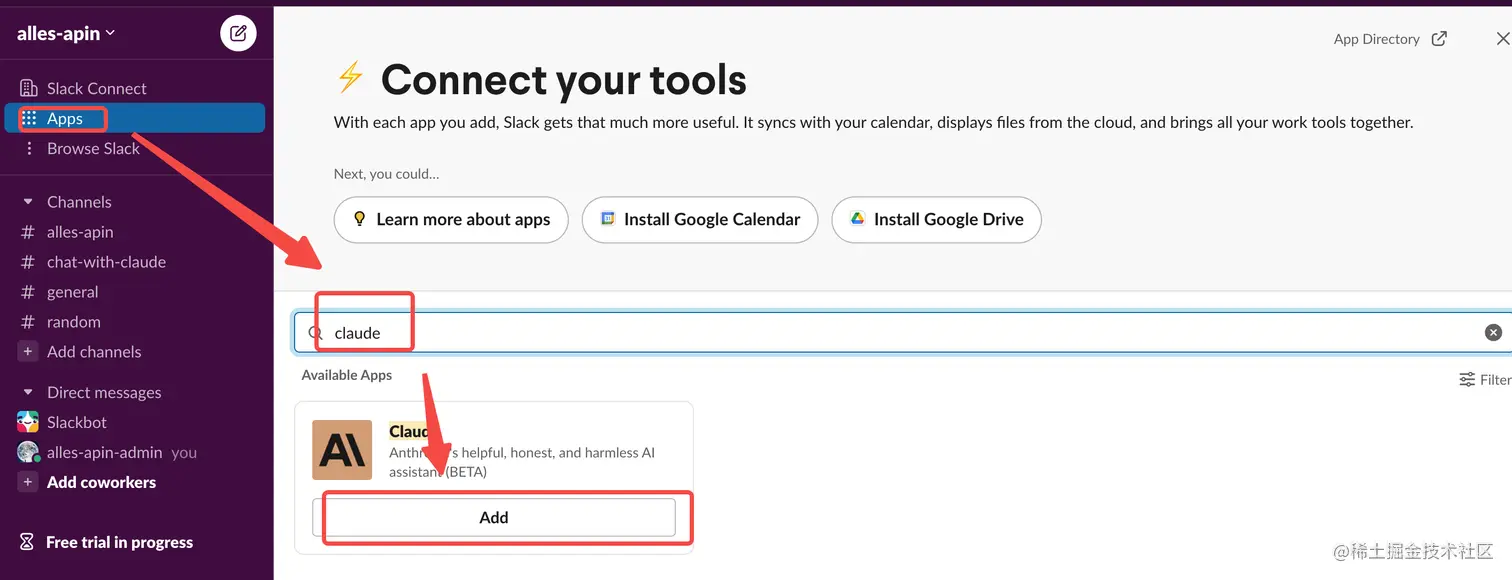Click the hourglass free trial icon
This screenshot has width=1512, height=580.
coord(28,542)
